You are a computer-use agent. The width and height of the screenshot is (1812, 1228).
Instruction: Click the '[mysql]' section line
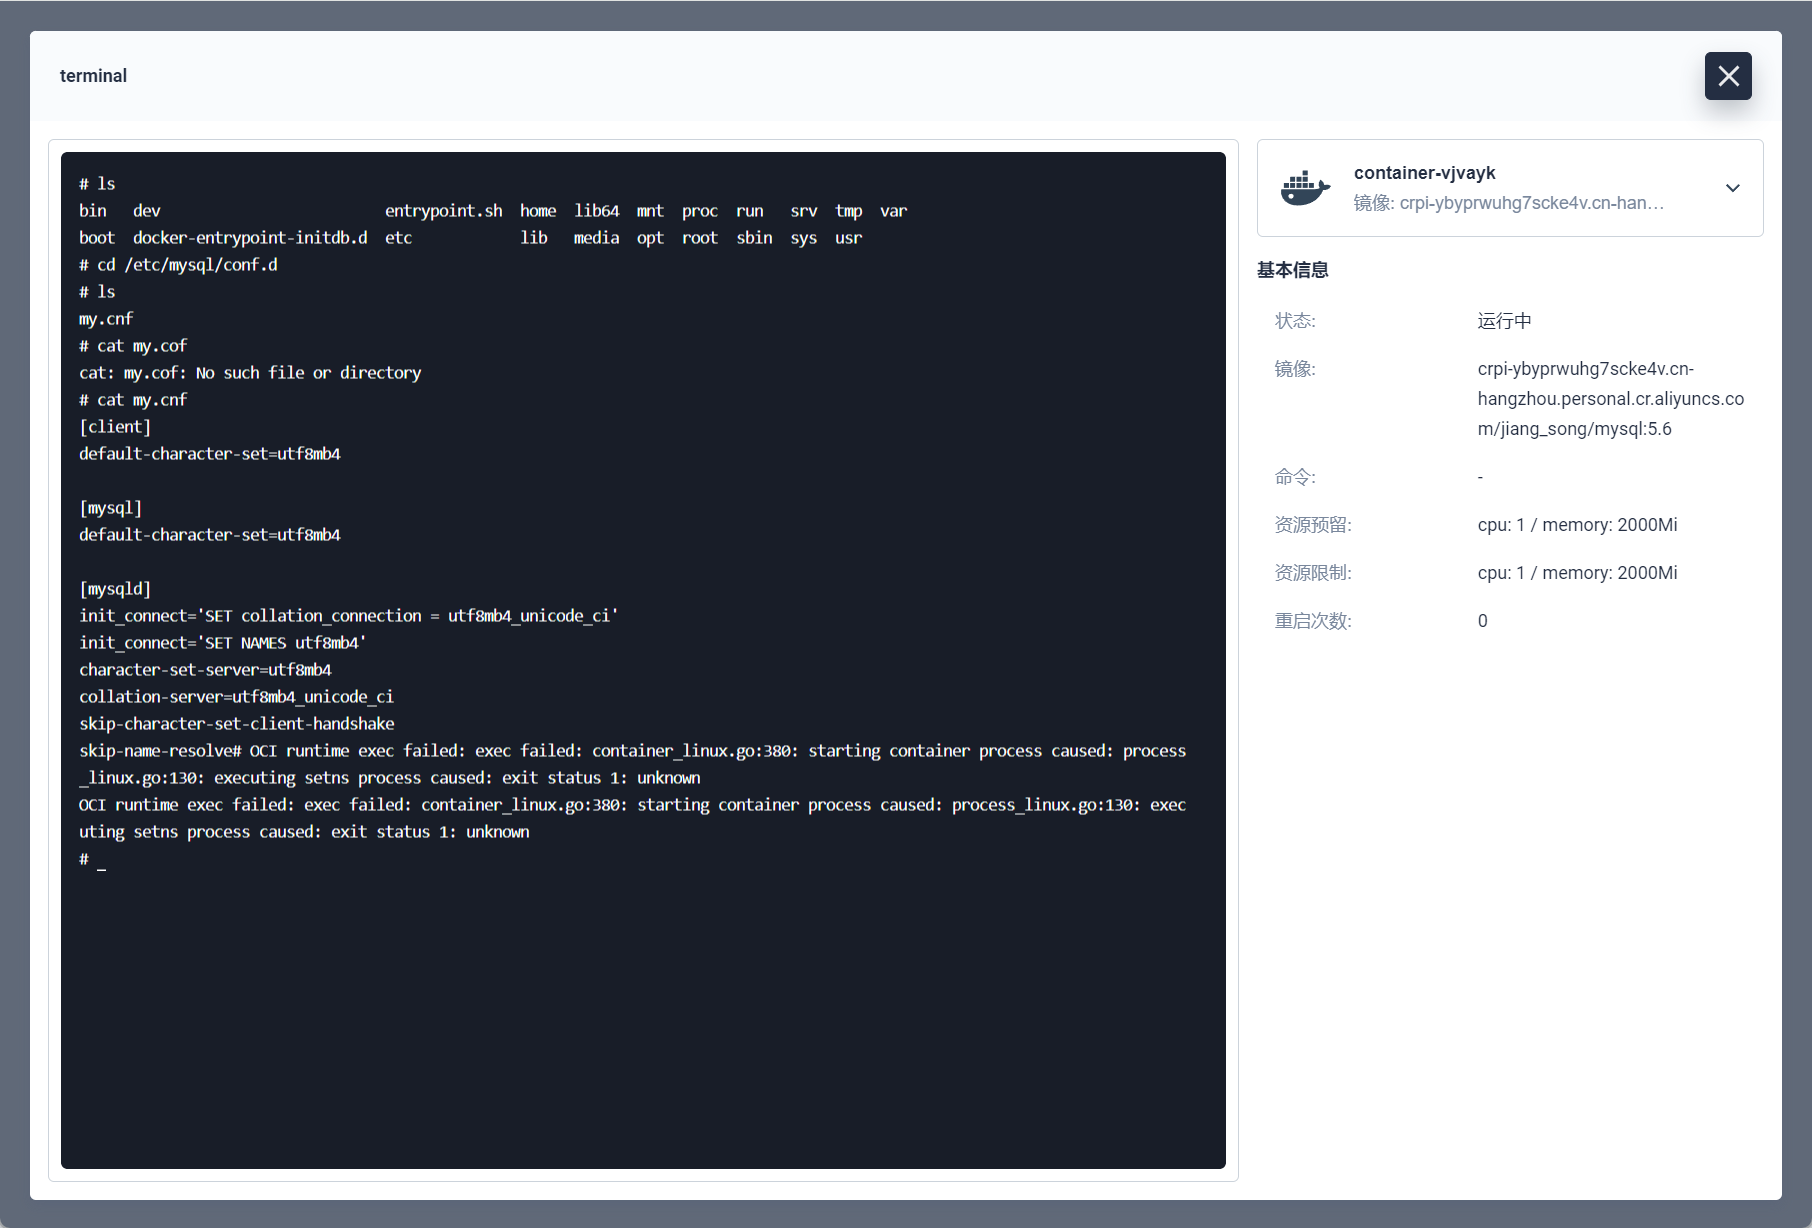pyautogui.click(x=110, y=508)
